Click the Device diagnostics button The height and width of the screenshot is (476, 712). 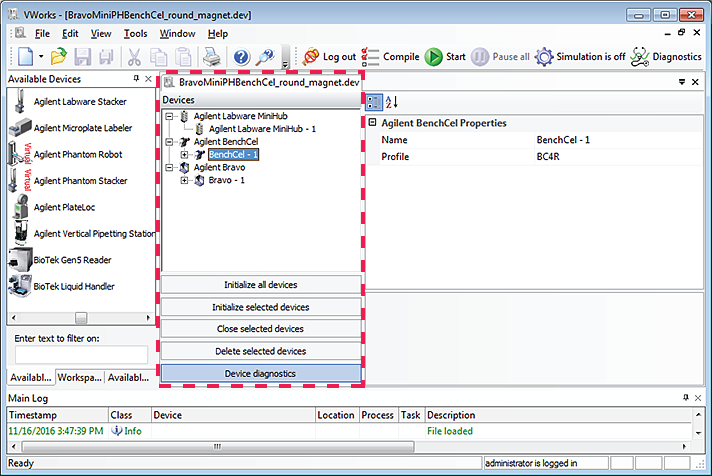(x=261, y=373)
